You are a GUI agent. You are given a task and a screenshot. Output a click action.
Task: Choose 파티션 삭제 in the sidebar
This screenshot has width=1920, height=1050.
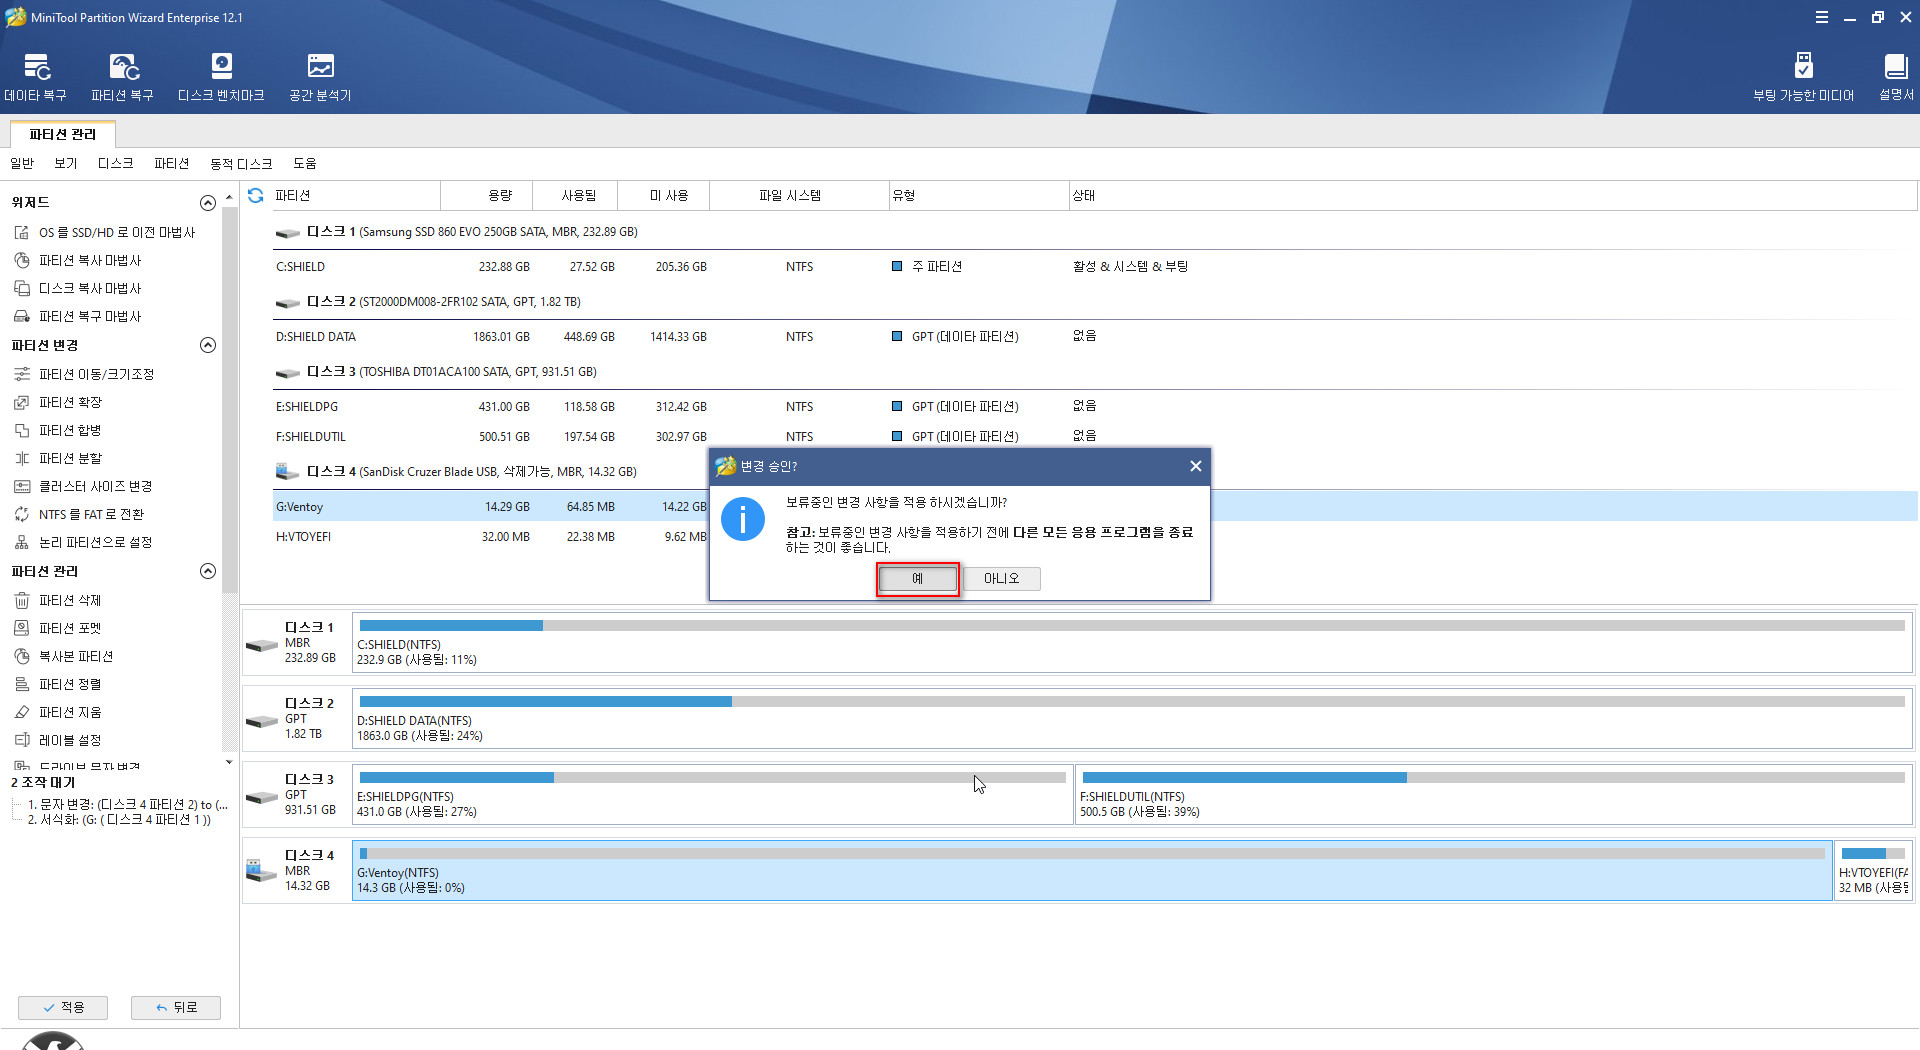[59, 600]
